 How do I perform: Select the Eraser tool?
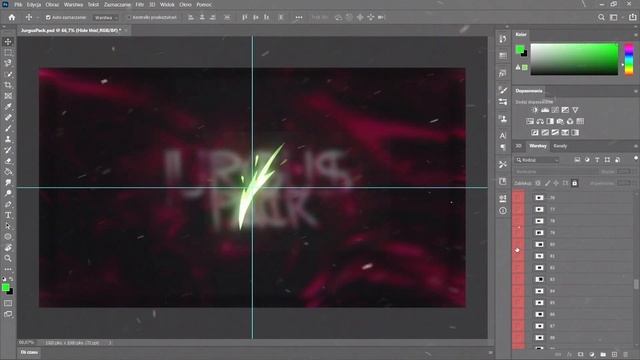8,161
